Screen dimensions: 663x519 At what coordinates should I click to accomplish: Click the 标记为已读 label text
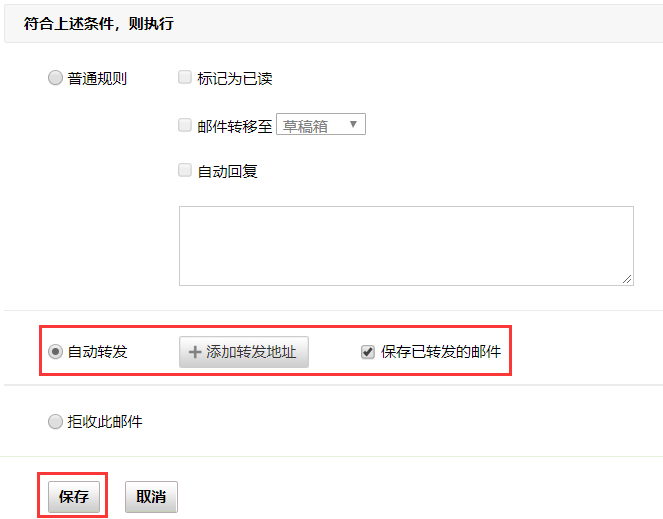pos(235,78)
